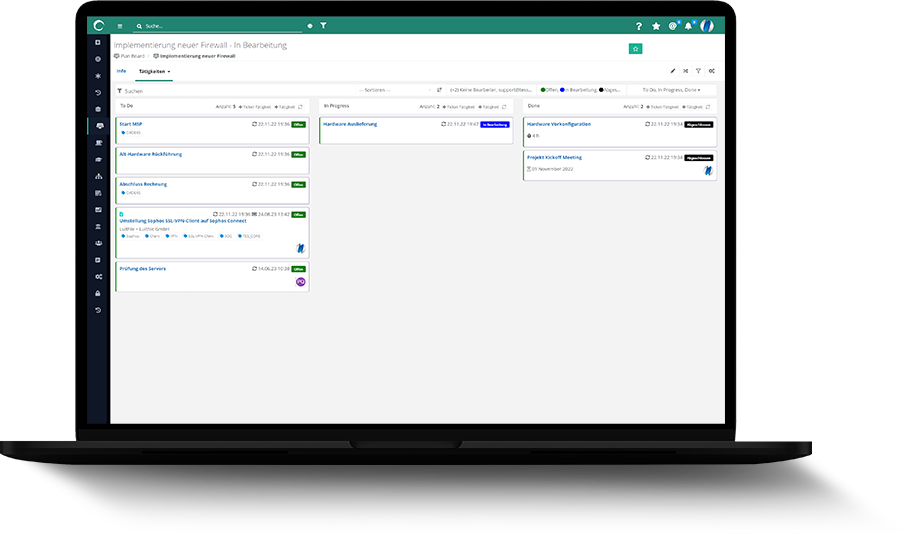This screenshot has width=906, height=535.
Task: Open the 'To Do, In Progress, Done' column dropdown
Action: point(671,90)
